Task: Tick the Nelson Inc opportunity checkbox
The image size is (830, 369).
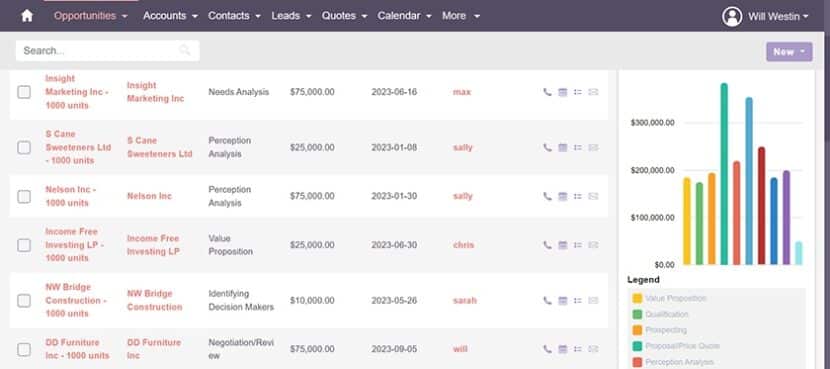Action: tap(24, 196)
